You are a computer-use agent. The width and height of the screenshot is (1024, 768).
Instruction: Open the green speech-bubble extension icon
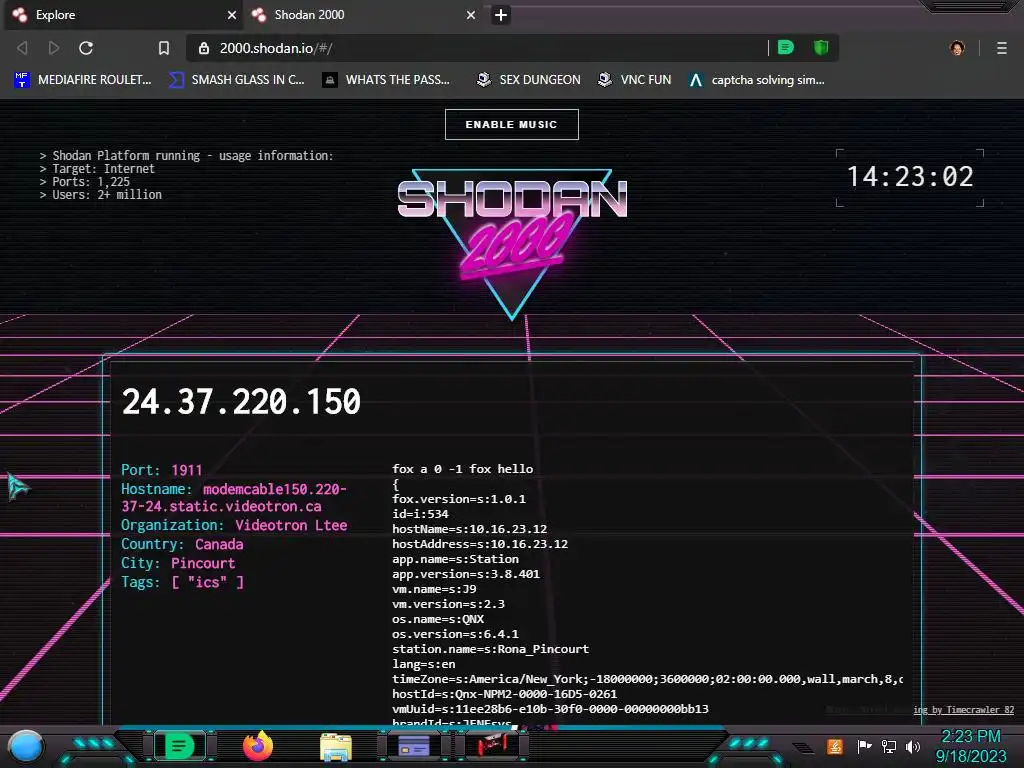click(786, 47)
